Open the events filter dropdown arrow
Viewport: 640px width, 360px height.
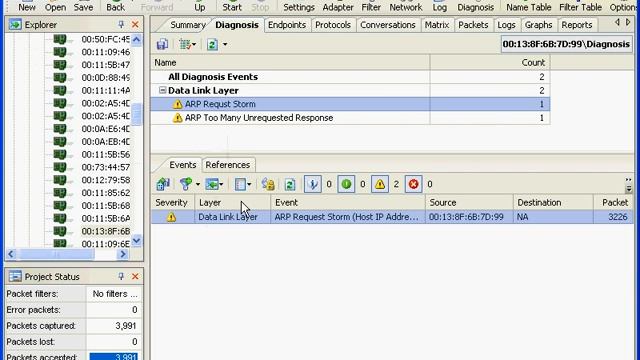tap(198, 184)
